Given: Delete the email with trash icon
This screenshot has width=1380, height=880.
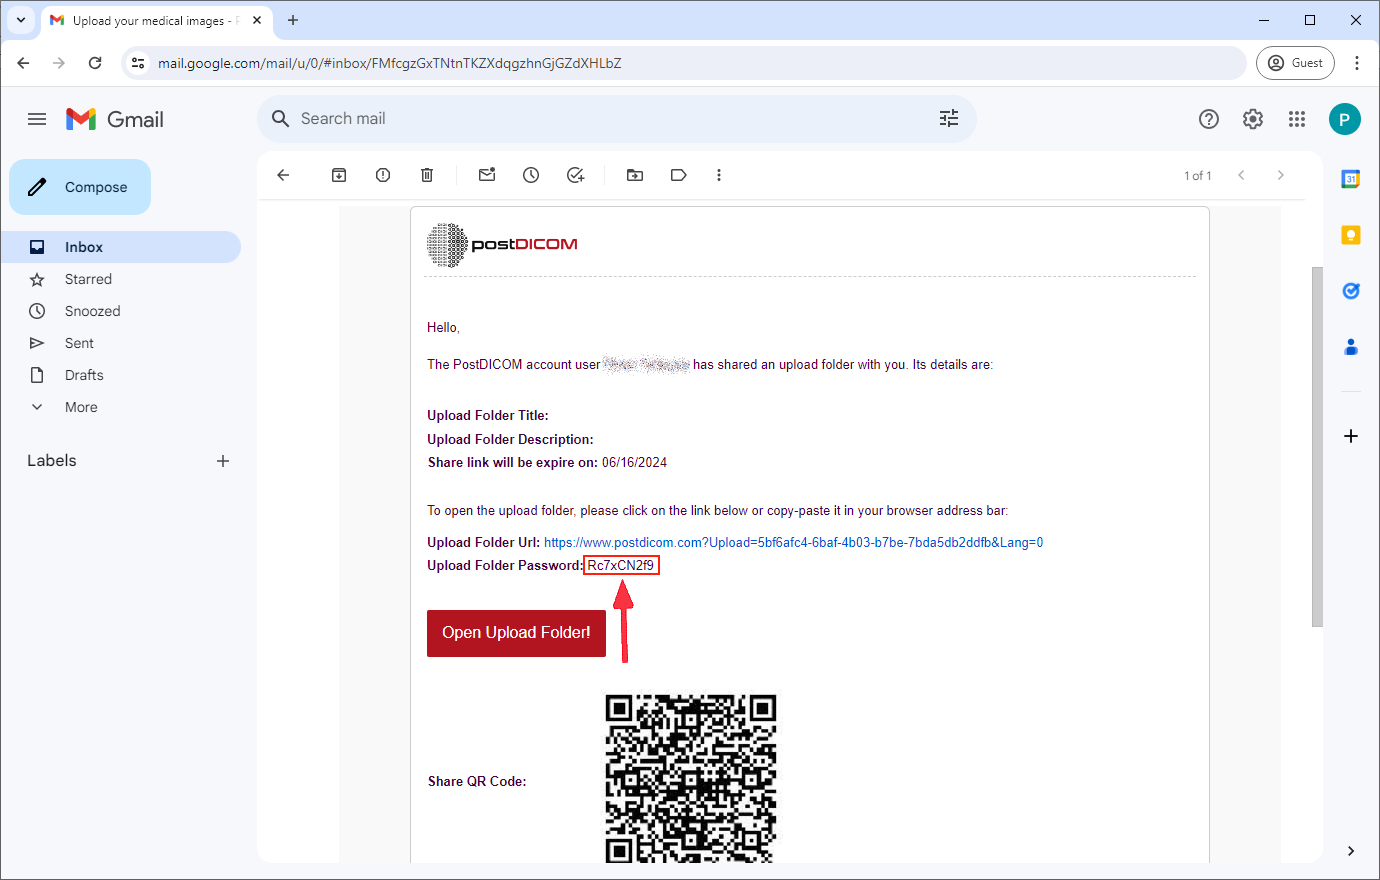Looking at the screenshot, I should pos(427,175).
